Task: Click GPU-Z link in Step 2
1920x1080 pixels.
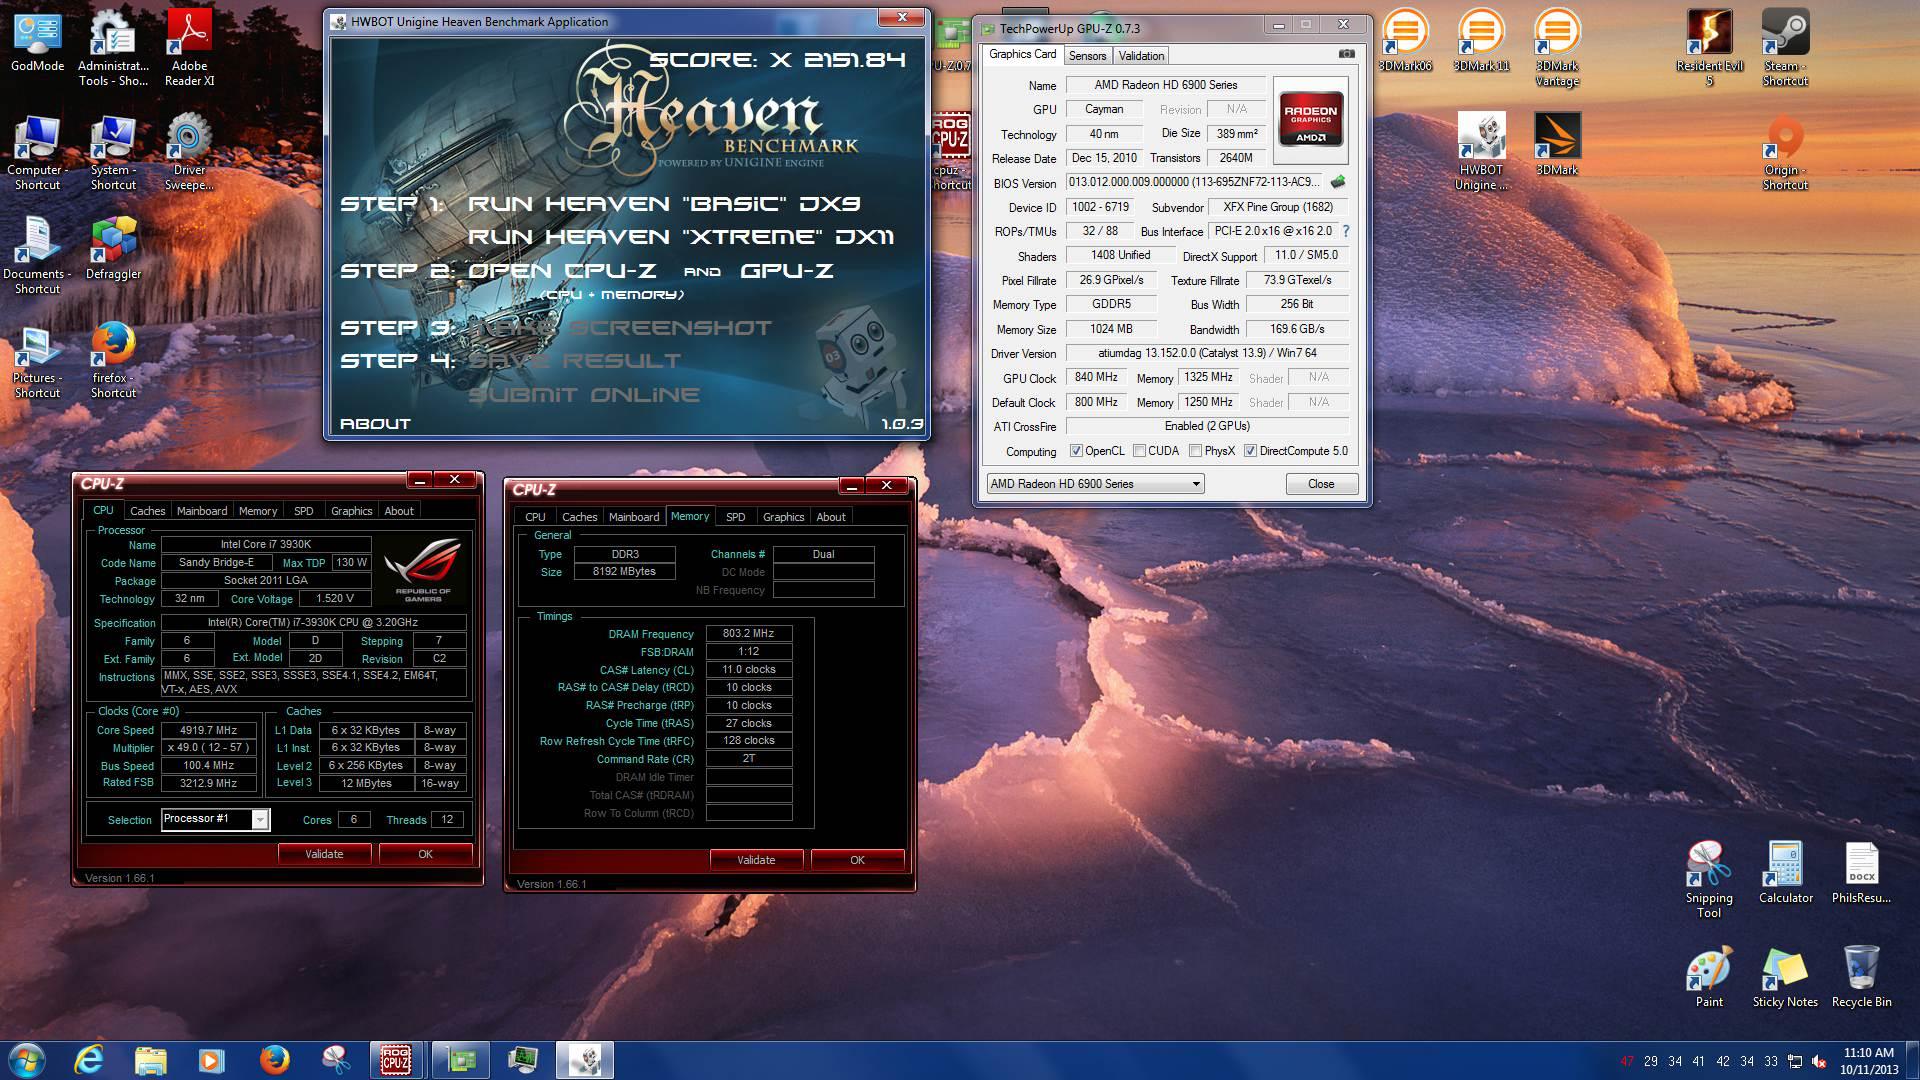Action: (787, 271)
